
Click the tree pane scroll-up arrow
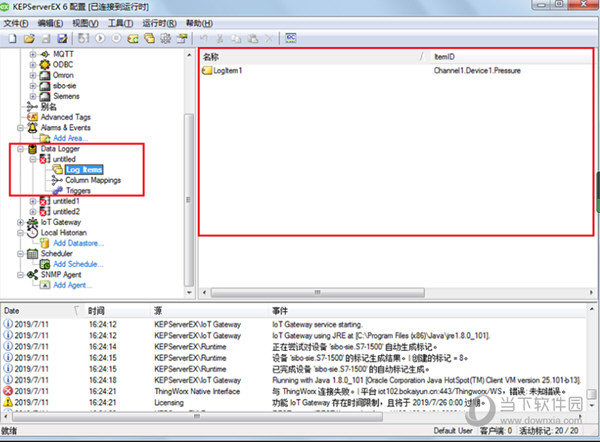(189, 55)
